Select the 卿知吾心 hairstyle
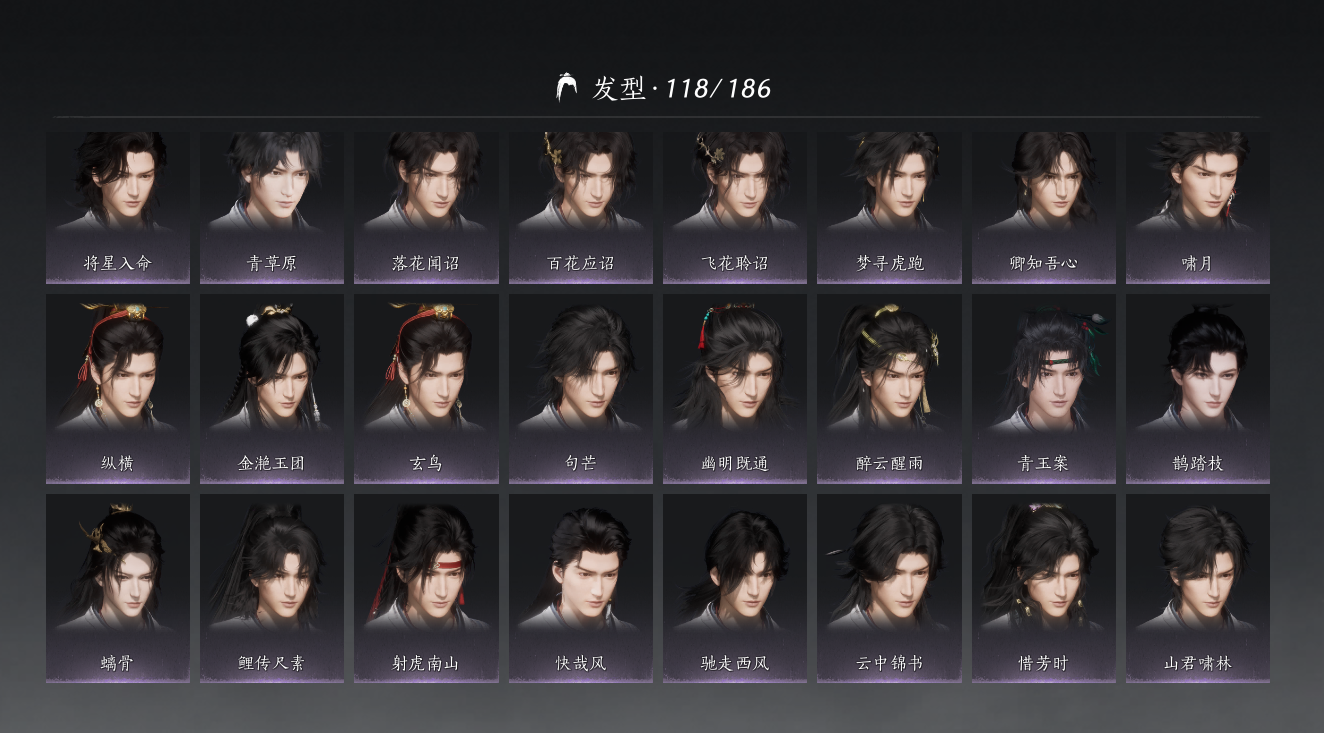This screenshot has height=733, width=1324. coord(1044,208)
